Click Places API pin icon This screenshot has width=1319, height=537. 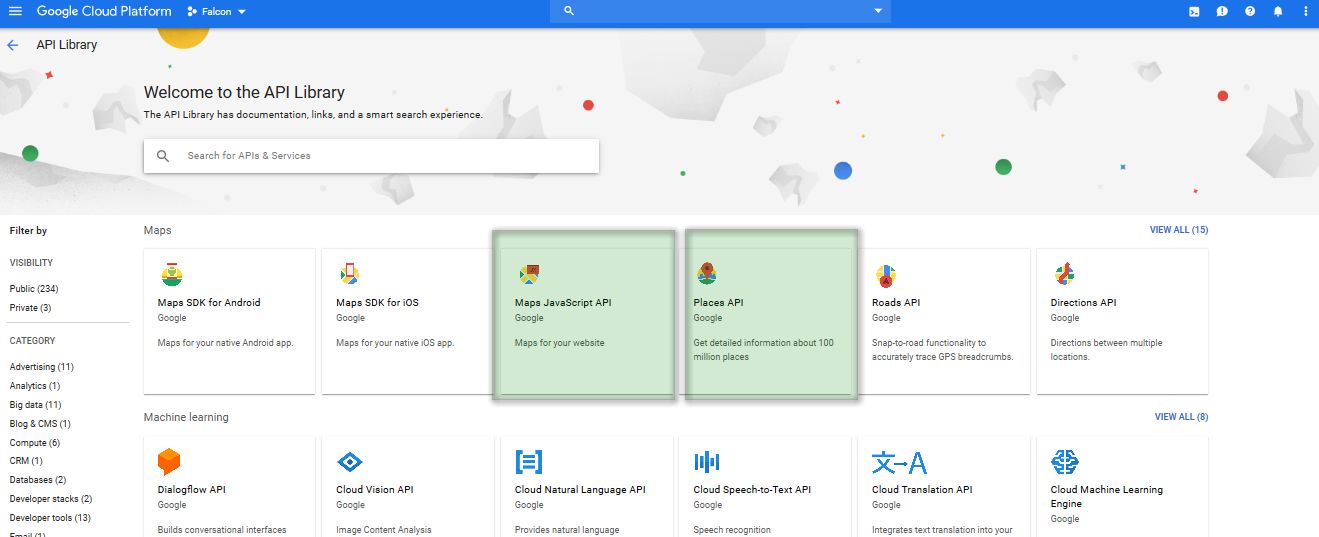(x=707, y=274)
